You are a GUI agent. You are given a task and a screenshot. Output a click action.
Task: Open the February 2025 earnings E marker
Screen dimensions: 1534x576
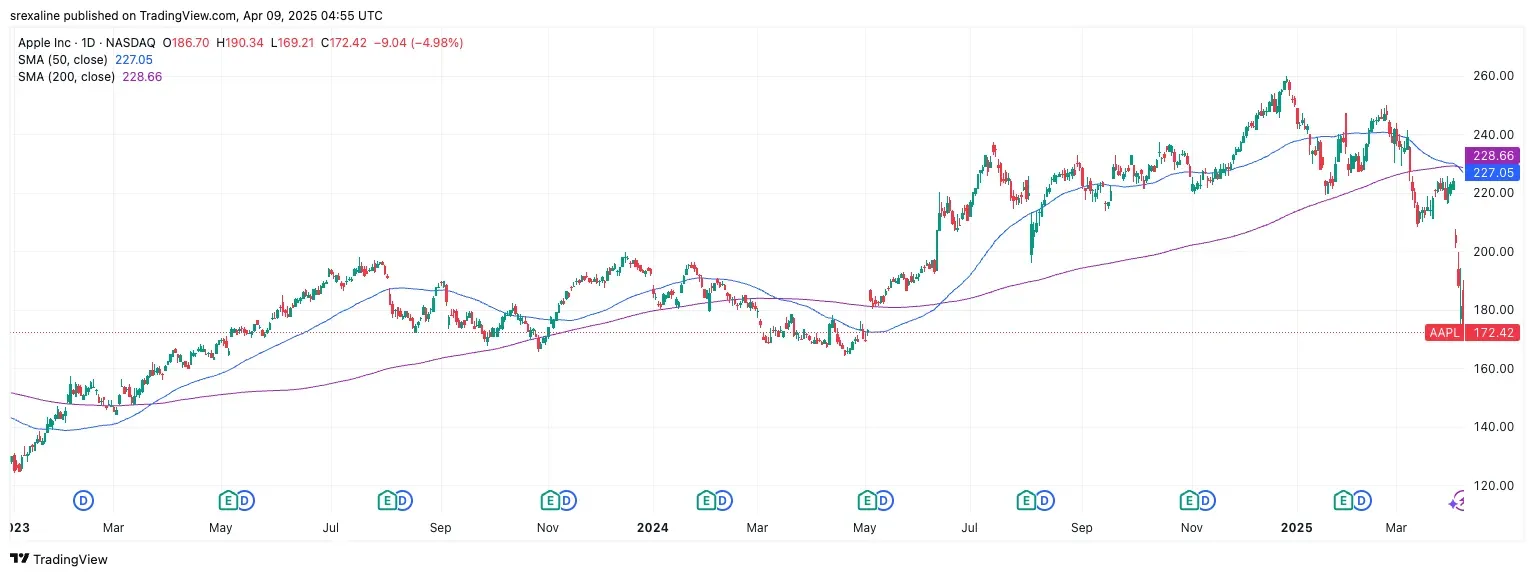point(1345,499)
